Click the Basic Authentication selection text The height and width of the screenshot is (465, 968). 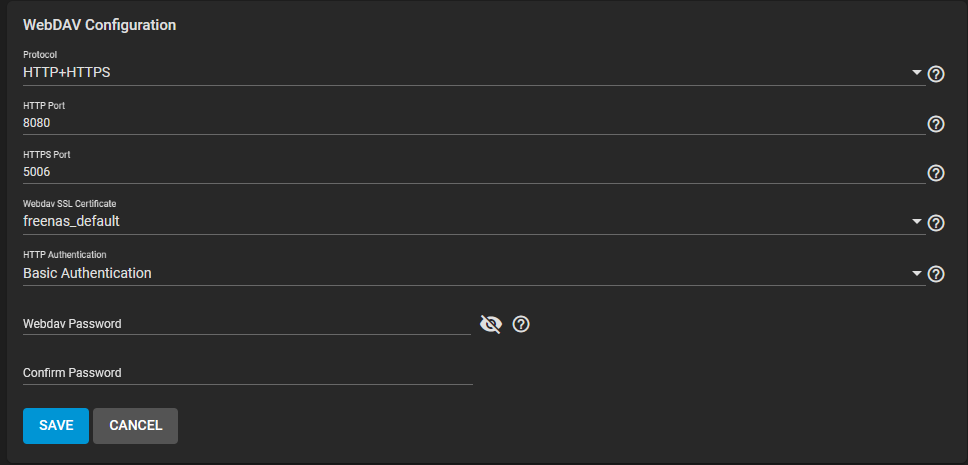[x=87, y=273]
